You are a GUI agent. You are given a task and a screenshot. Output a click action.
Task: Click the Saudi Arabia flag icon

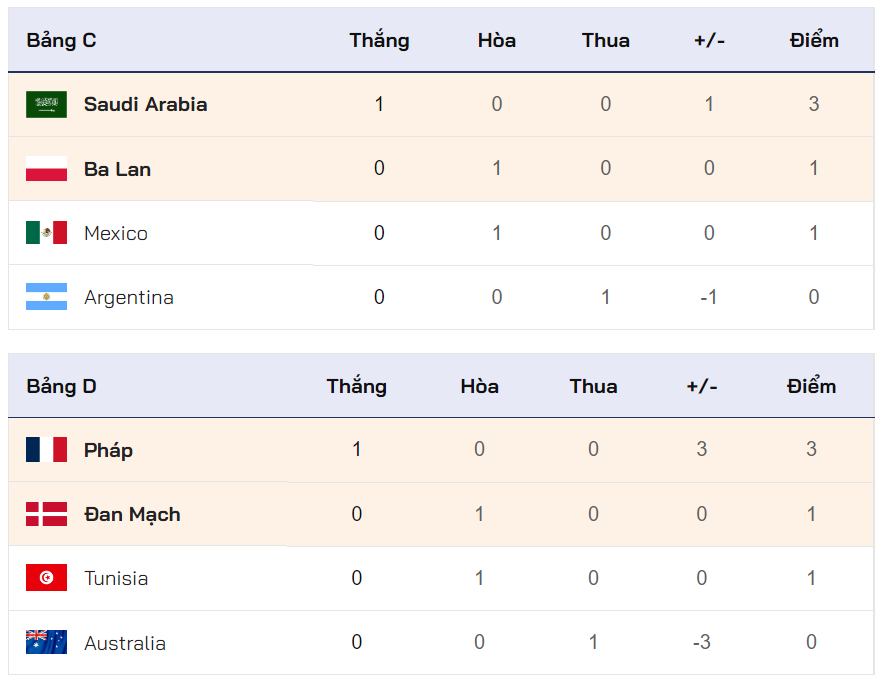pos(46,104)
